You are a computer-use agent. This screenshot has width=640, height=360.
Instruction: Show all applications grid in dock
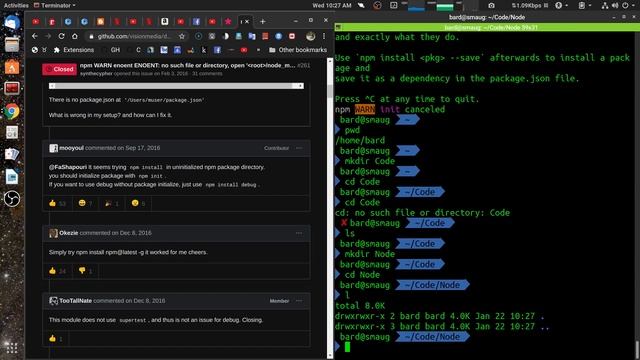(x=11, y=347)
